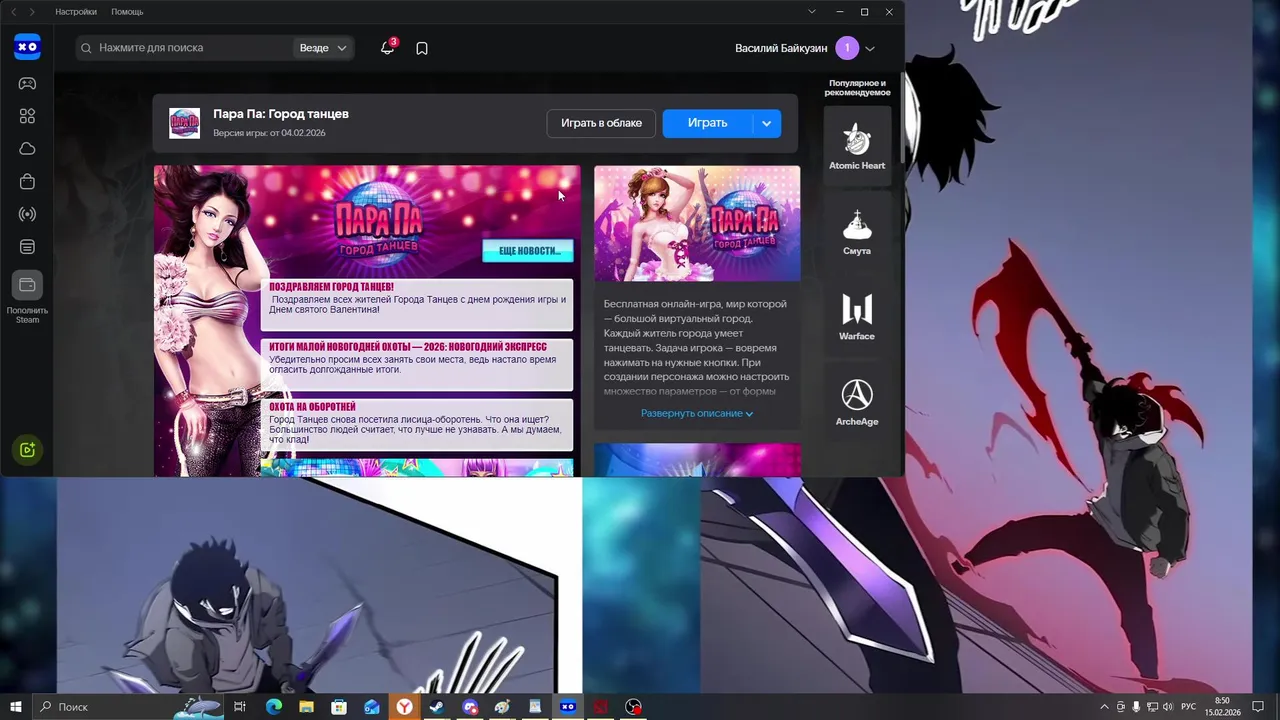This screenshot has height=720, width=1280.
Task: Click game title Пара Па: Город танцев
Action: 281,114
